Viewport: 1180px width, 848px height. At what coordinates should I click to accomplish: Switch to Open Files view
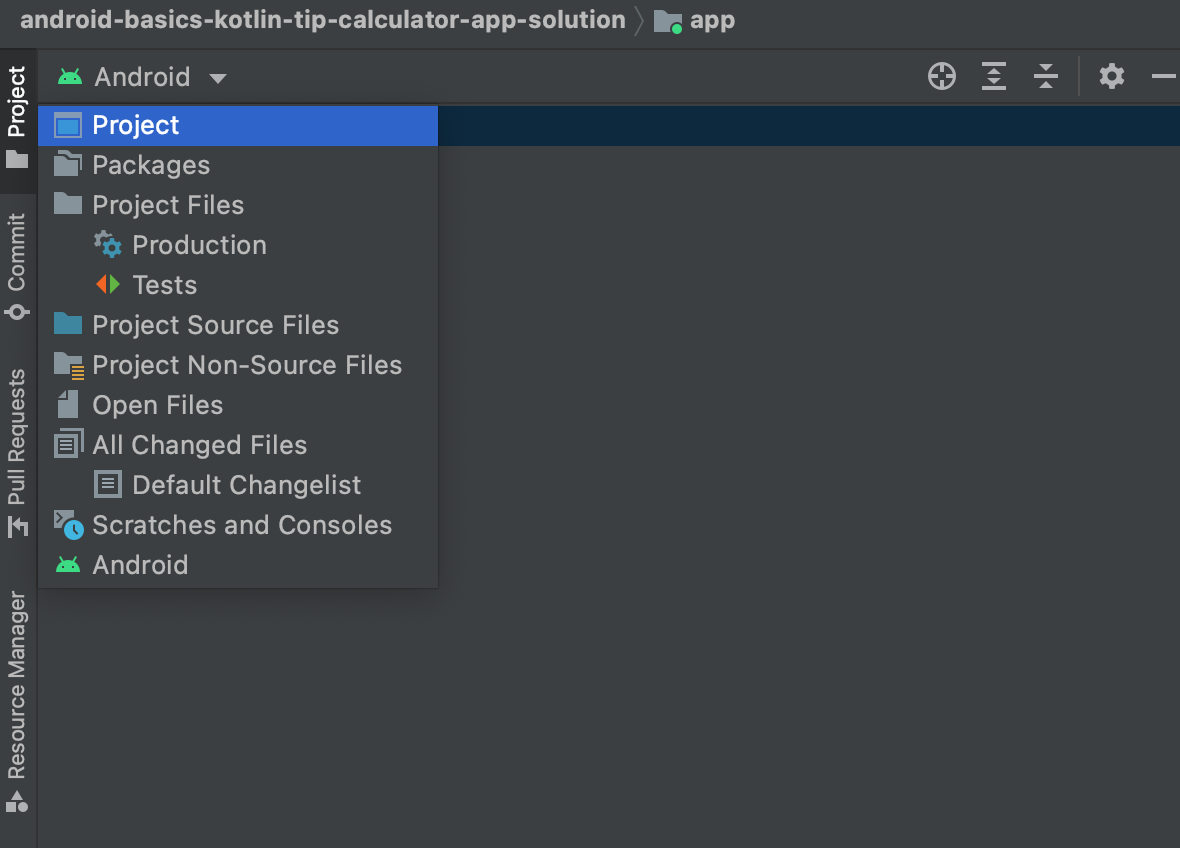[x=238, y=406]
